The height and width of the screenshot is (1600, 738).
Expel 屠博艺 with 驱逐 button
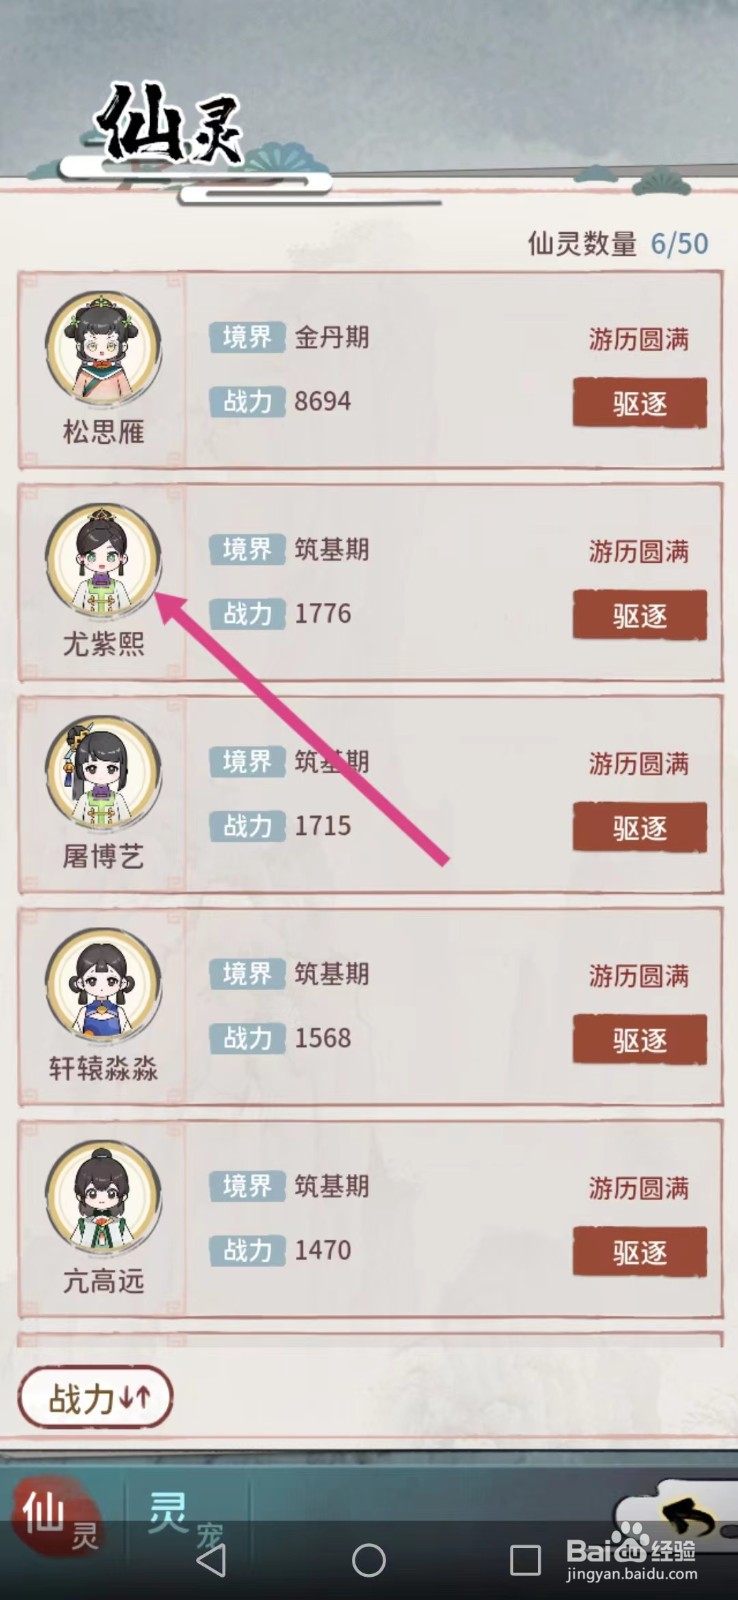point(640,827)
